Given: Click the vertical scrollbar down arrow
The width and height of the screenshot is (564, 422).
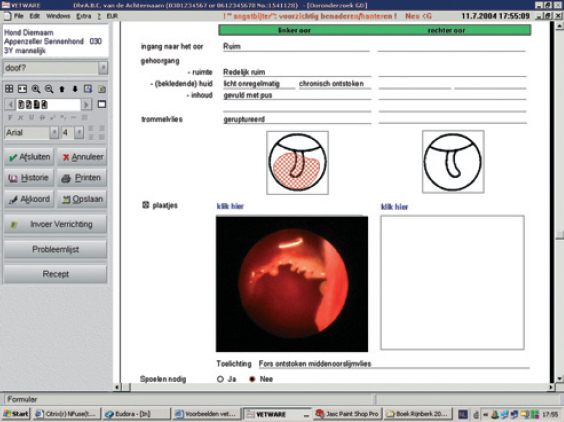Looking at the screenshot, I should point(559,378).
